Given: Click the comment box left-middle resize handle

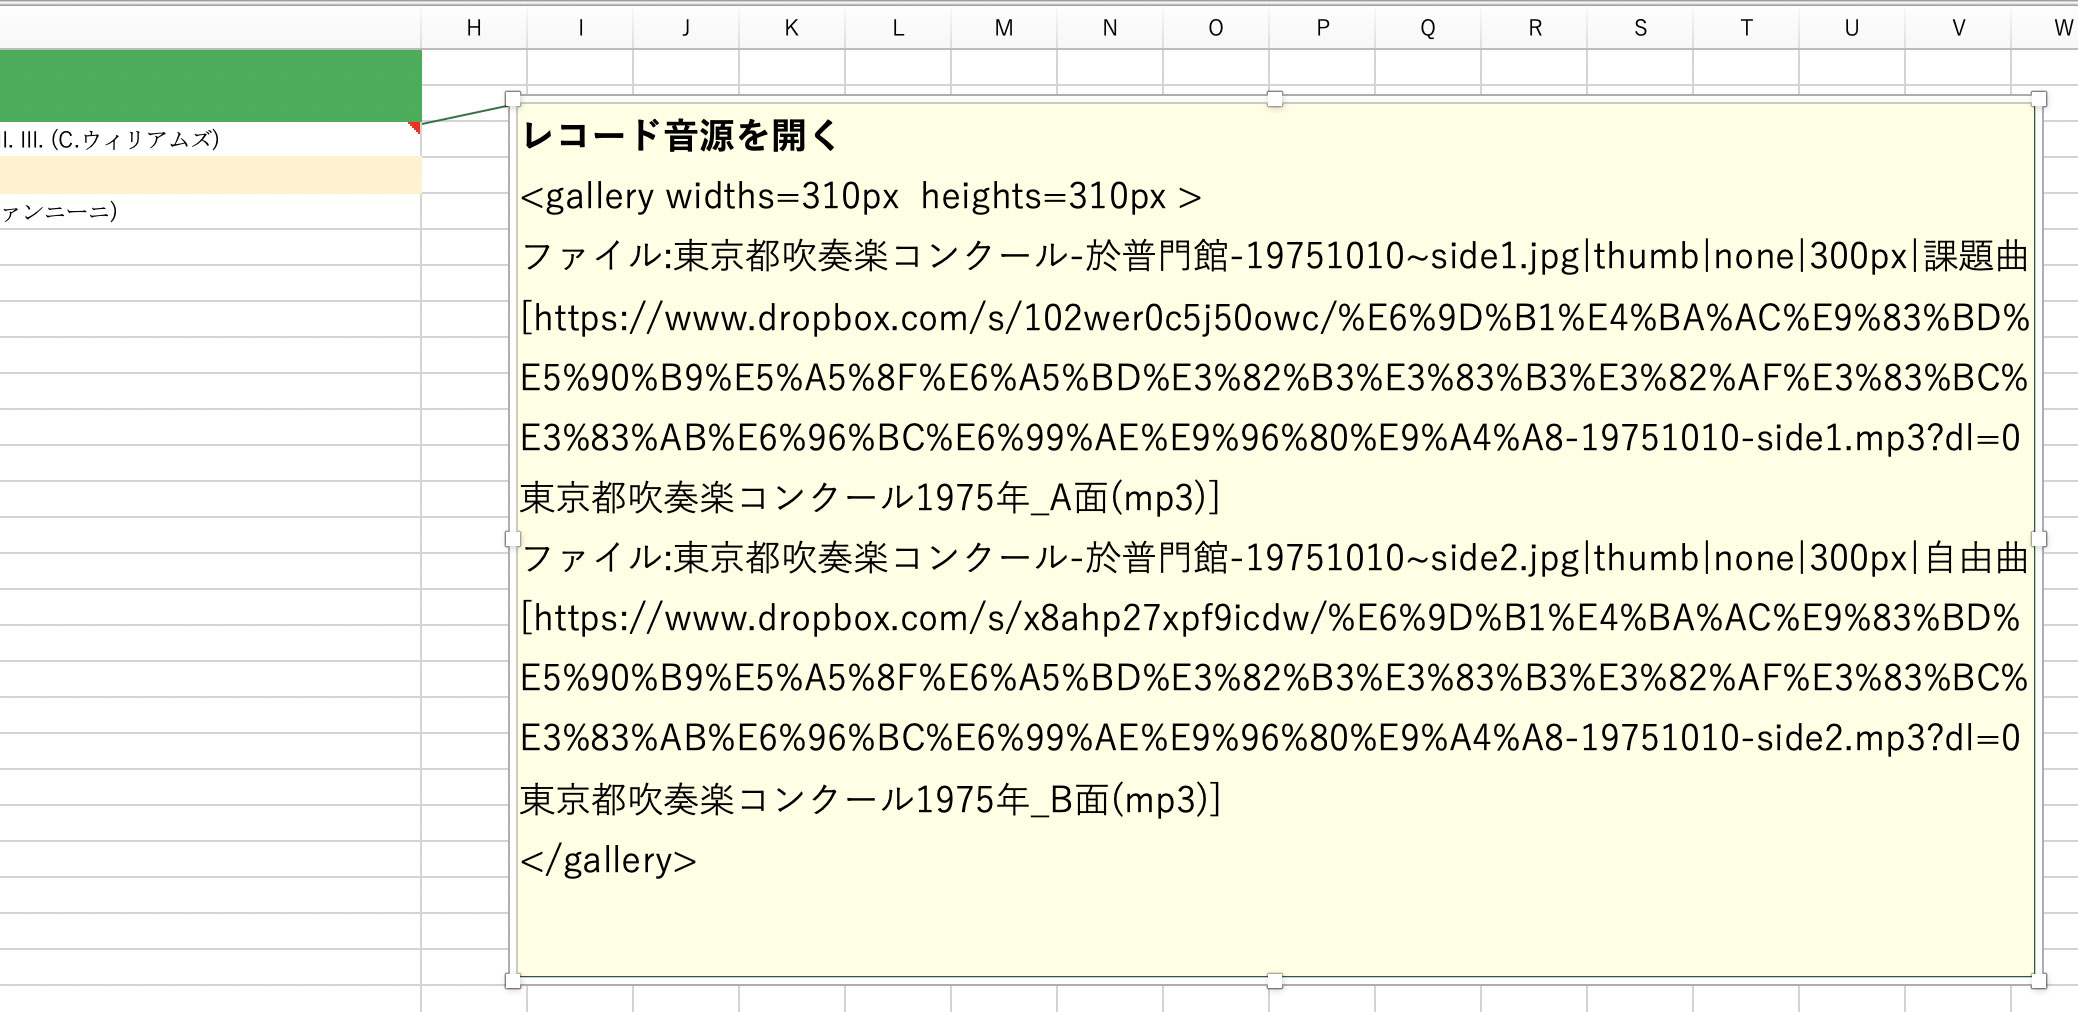Looking at the screenshot, I should coord(513,539).
